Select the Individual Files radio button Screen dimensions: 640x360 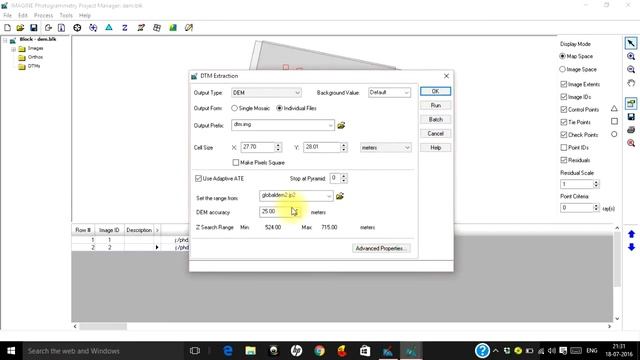pyautogui.click(x=279, y=108)
